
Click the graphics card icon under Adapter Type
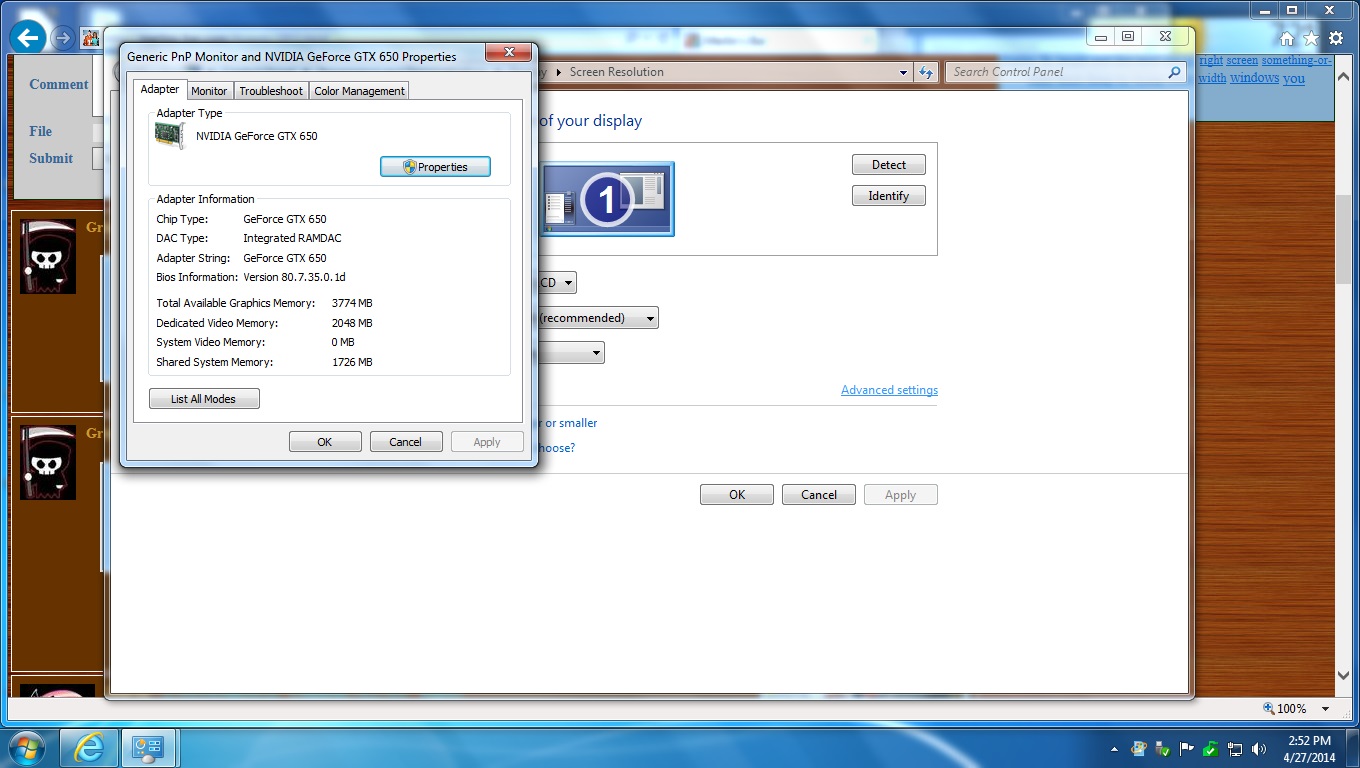[170, 136]
